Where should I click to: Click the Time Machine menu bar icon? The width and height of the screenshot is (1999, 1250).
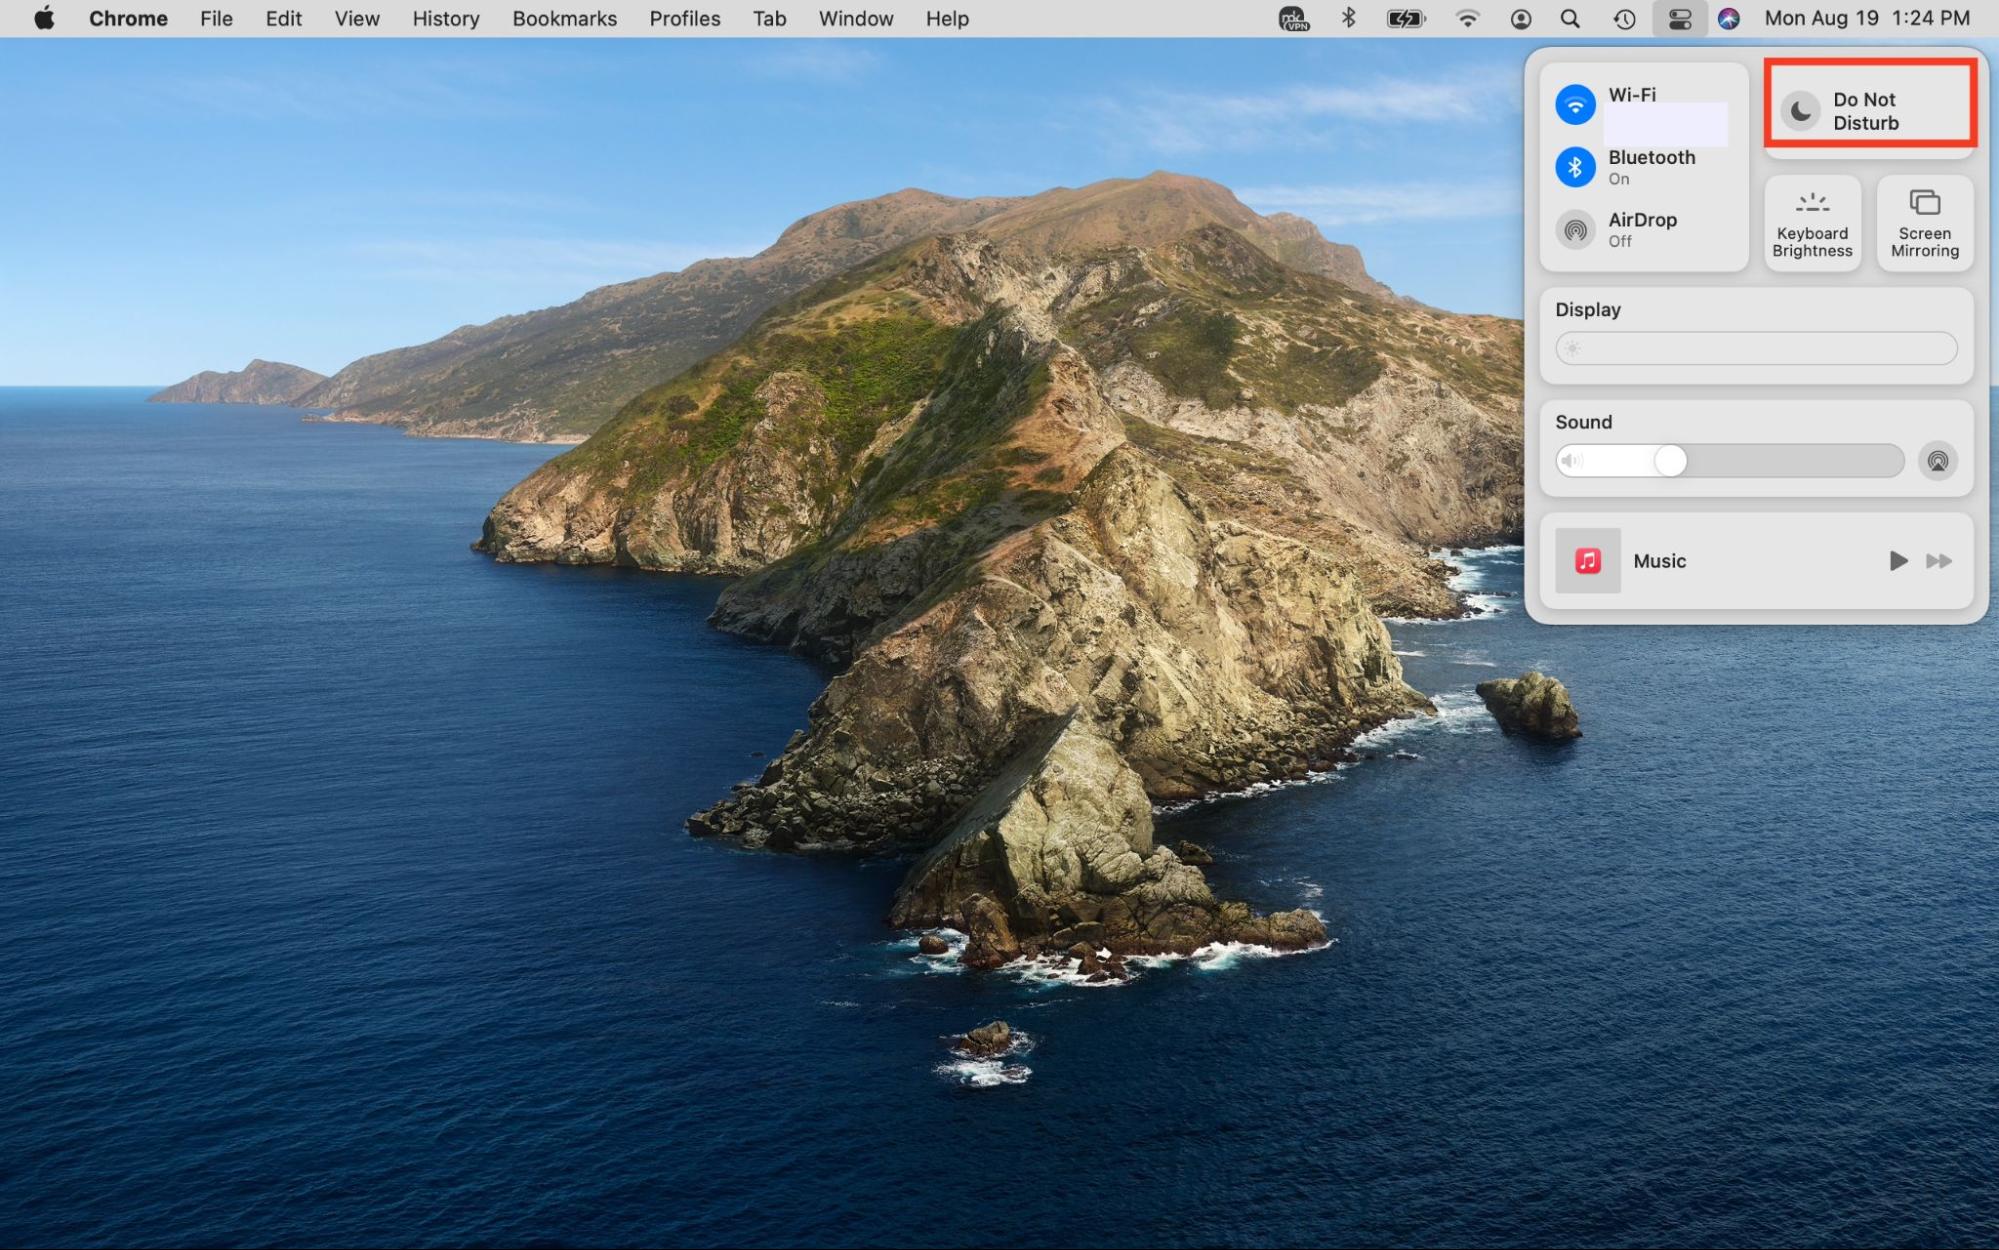click(1622, 18)
